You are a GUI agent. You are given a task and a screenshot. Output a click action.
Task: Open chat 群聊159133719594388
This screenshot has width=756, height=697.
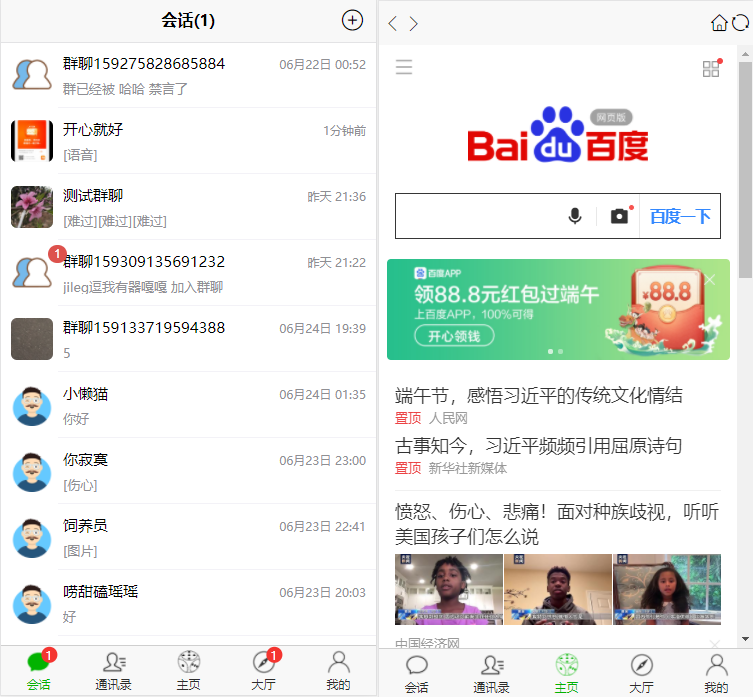(x=189, y=339)
